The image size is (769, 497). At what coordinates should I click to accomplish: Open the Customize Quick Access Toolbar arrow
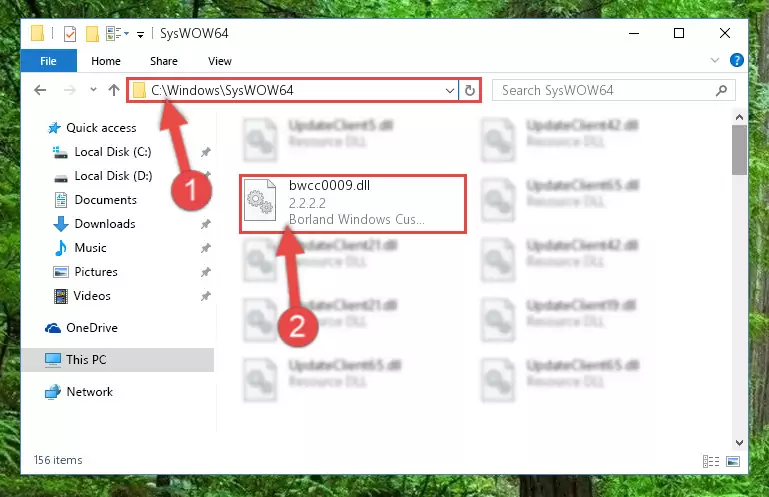[x=140, y=34]
